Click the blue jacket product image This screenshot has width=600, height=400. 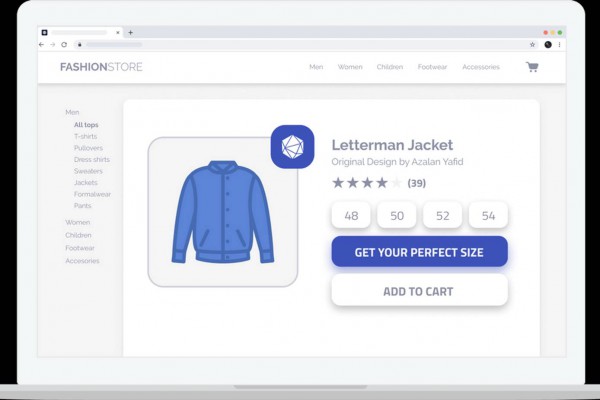tap(223, 212)
